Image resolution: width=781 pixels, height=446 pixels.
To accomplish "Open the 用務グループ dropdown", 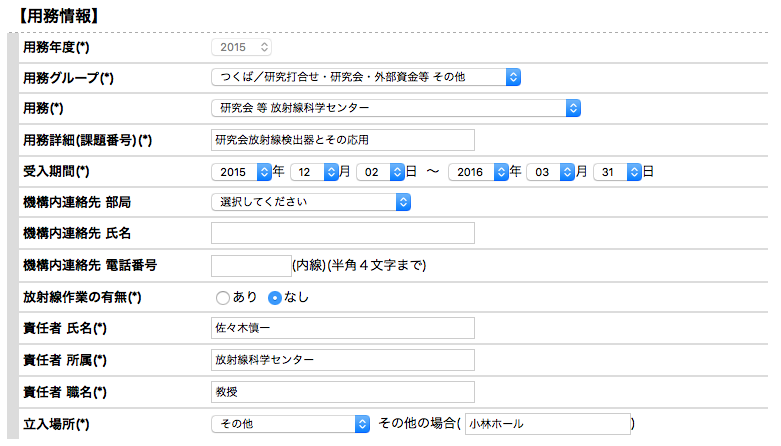I will point(366,77).
